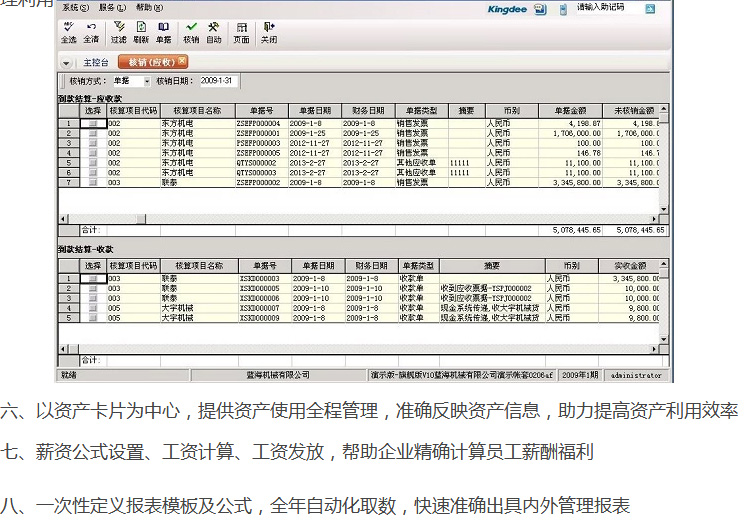The image size is (750, 522).
Task: Click 核算项目代码 header in 应收款 table
Action: 133,111
